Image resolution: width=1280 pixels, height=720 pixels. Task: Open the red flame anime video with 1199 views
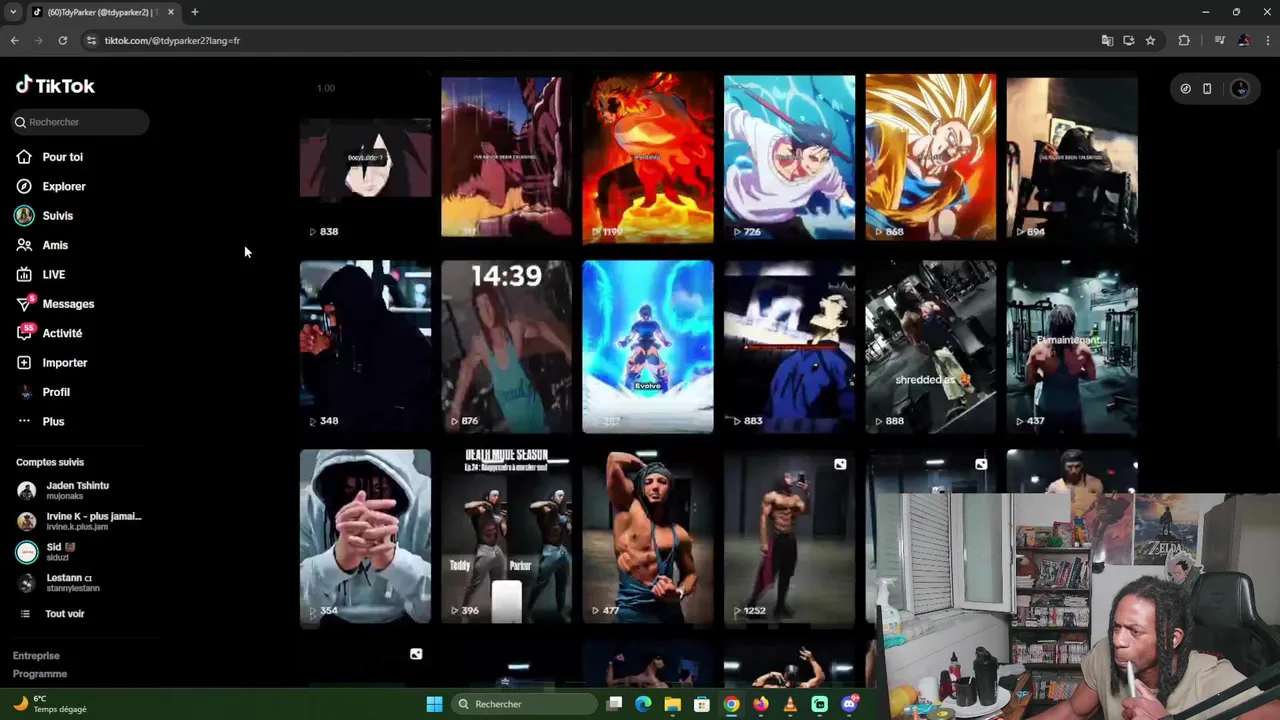tap(648, 158)
